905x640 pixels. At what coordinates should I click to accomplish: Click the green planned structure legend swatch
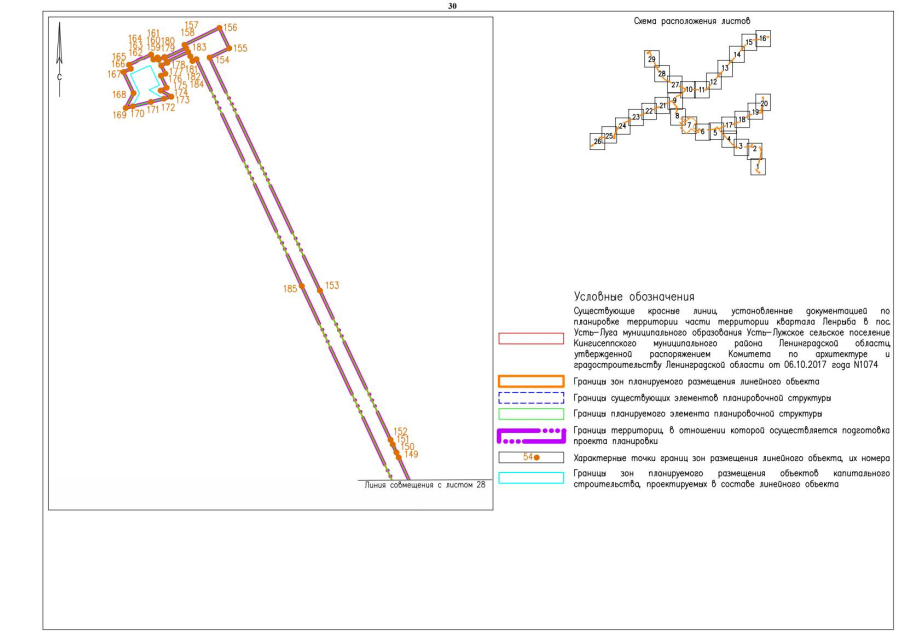point(530,413)
